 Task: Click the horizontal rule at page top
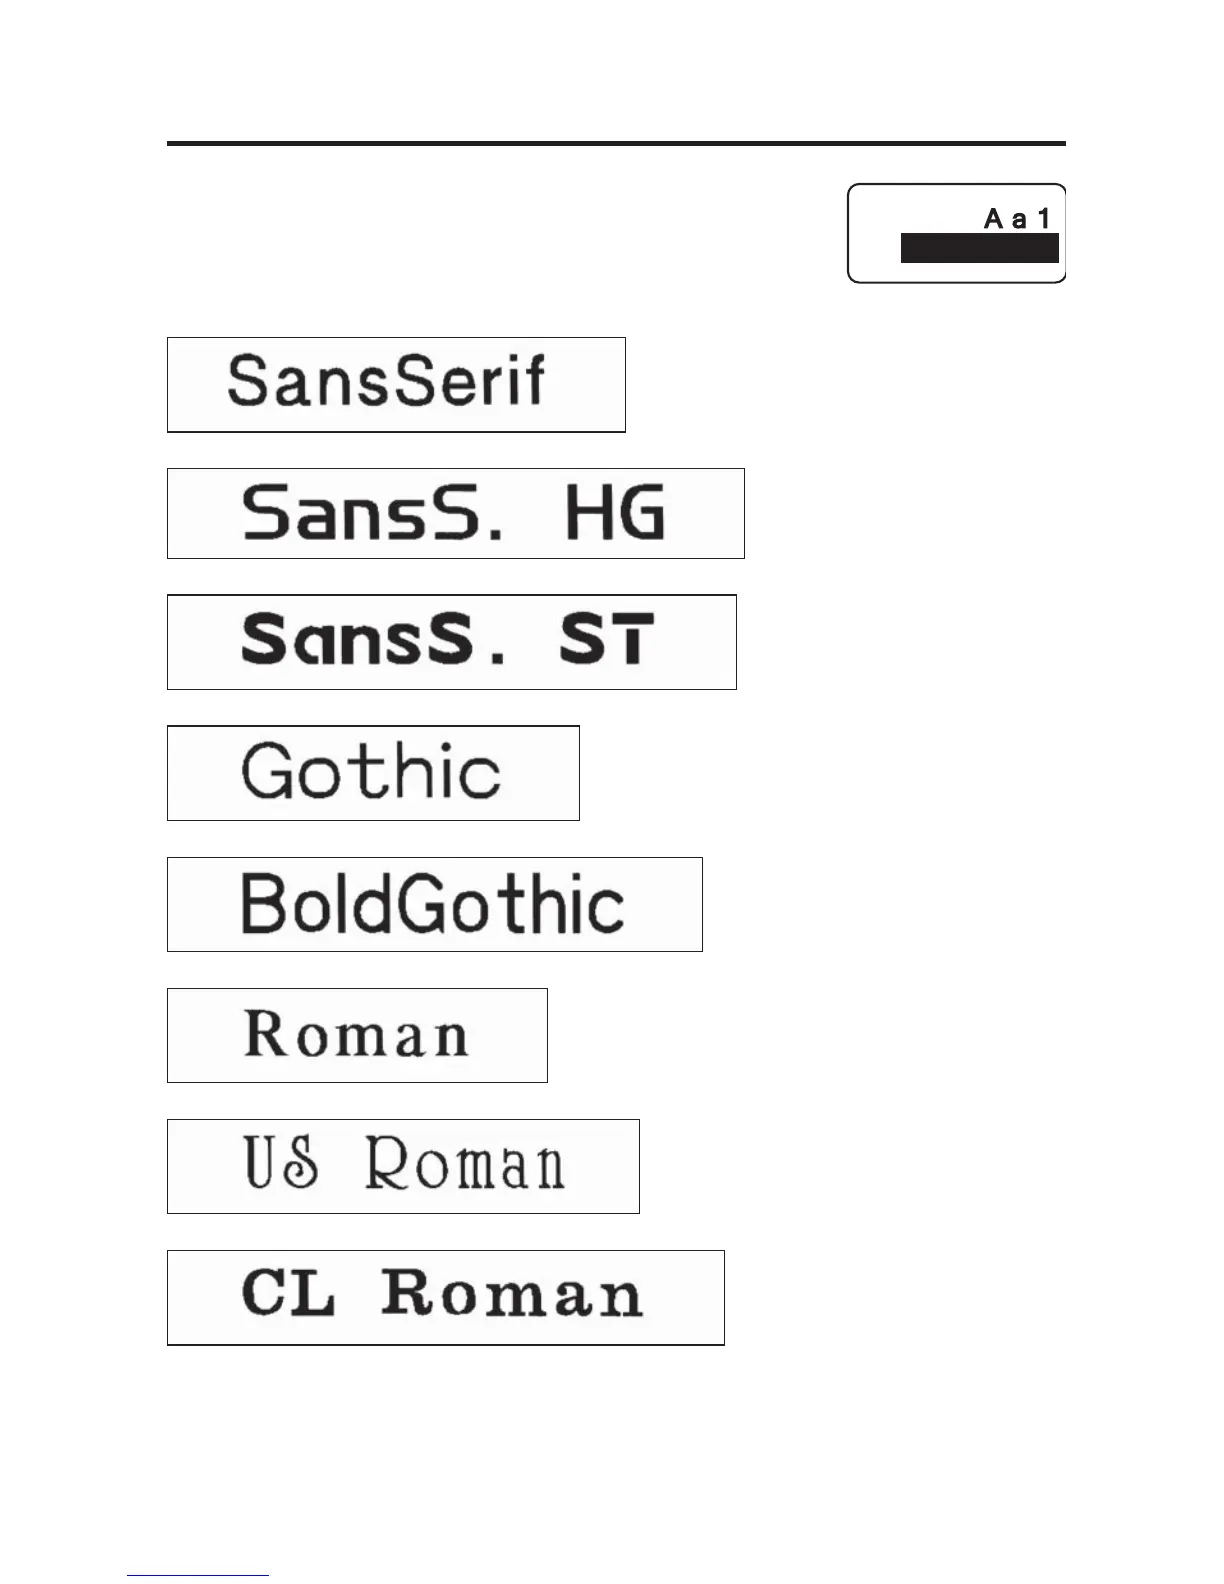tap(616, 144)
